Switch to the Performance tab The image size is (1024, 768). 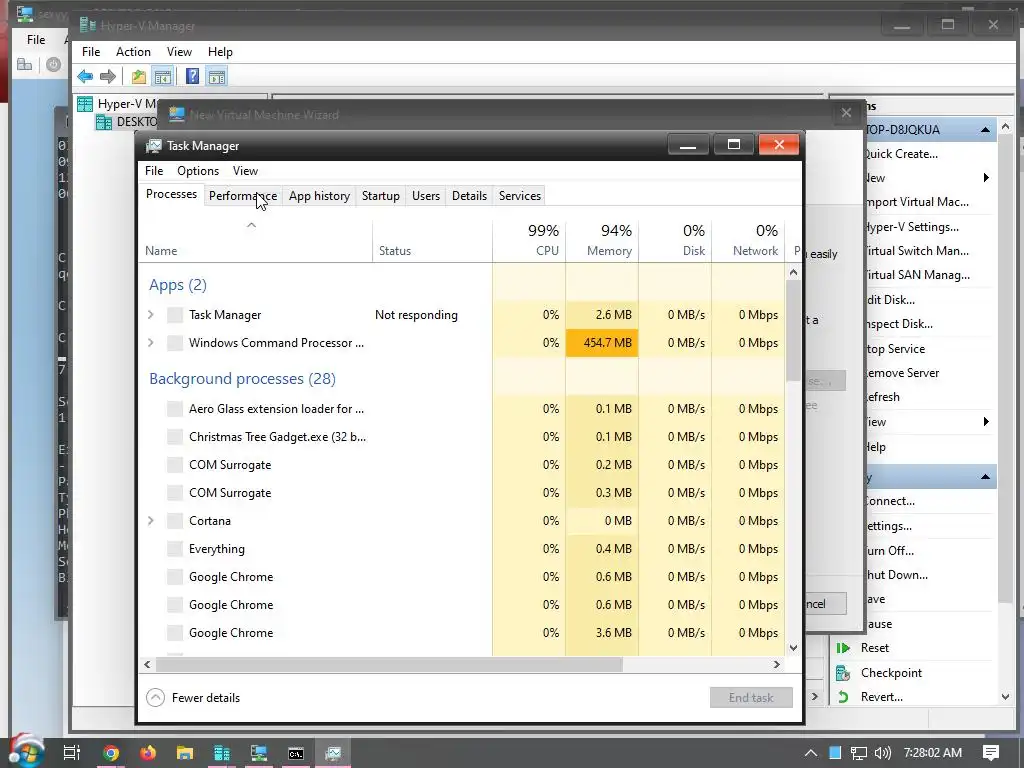pyautogui.click(x=242, y=196)
